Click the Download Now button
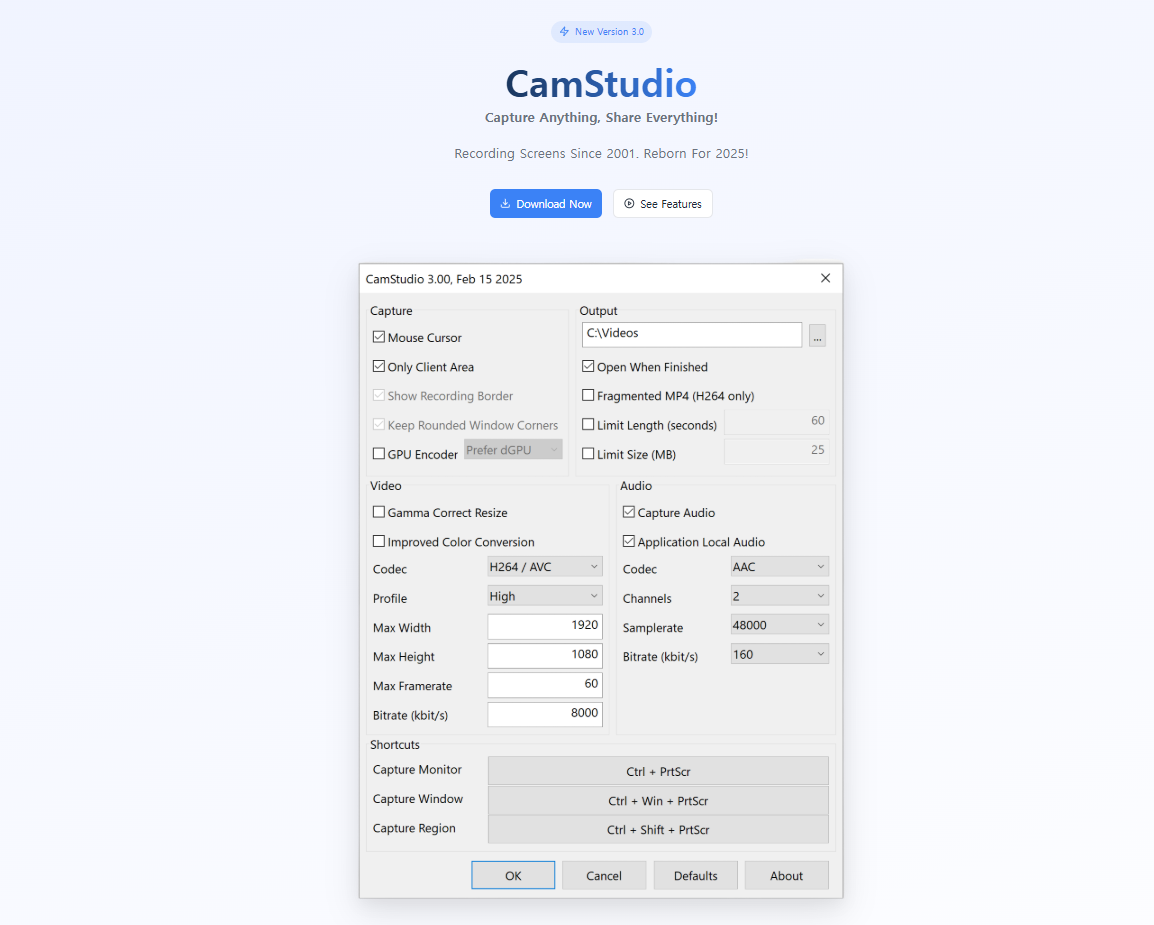This screenshot has width=1154, height=925. point(545,204)
